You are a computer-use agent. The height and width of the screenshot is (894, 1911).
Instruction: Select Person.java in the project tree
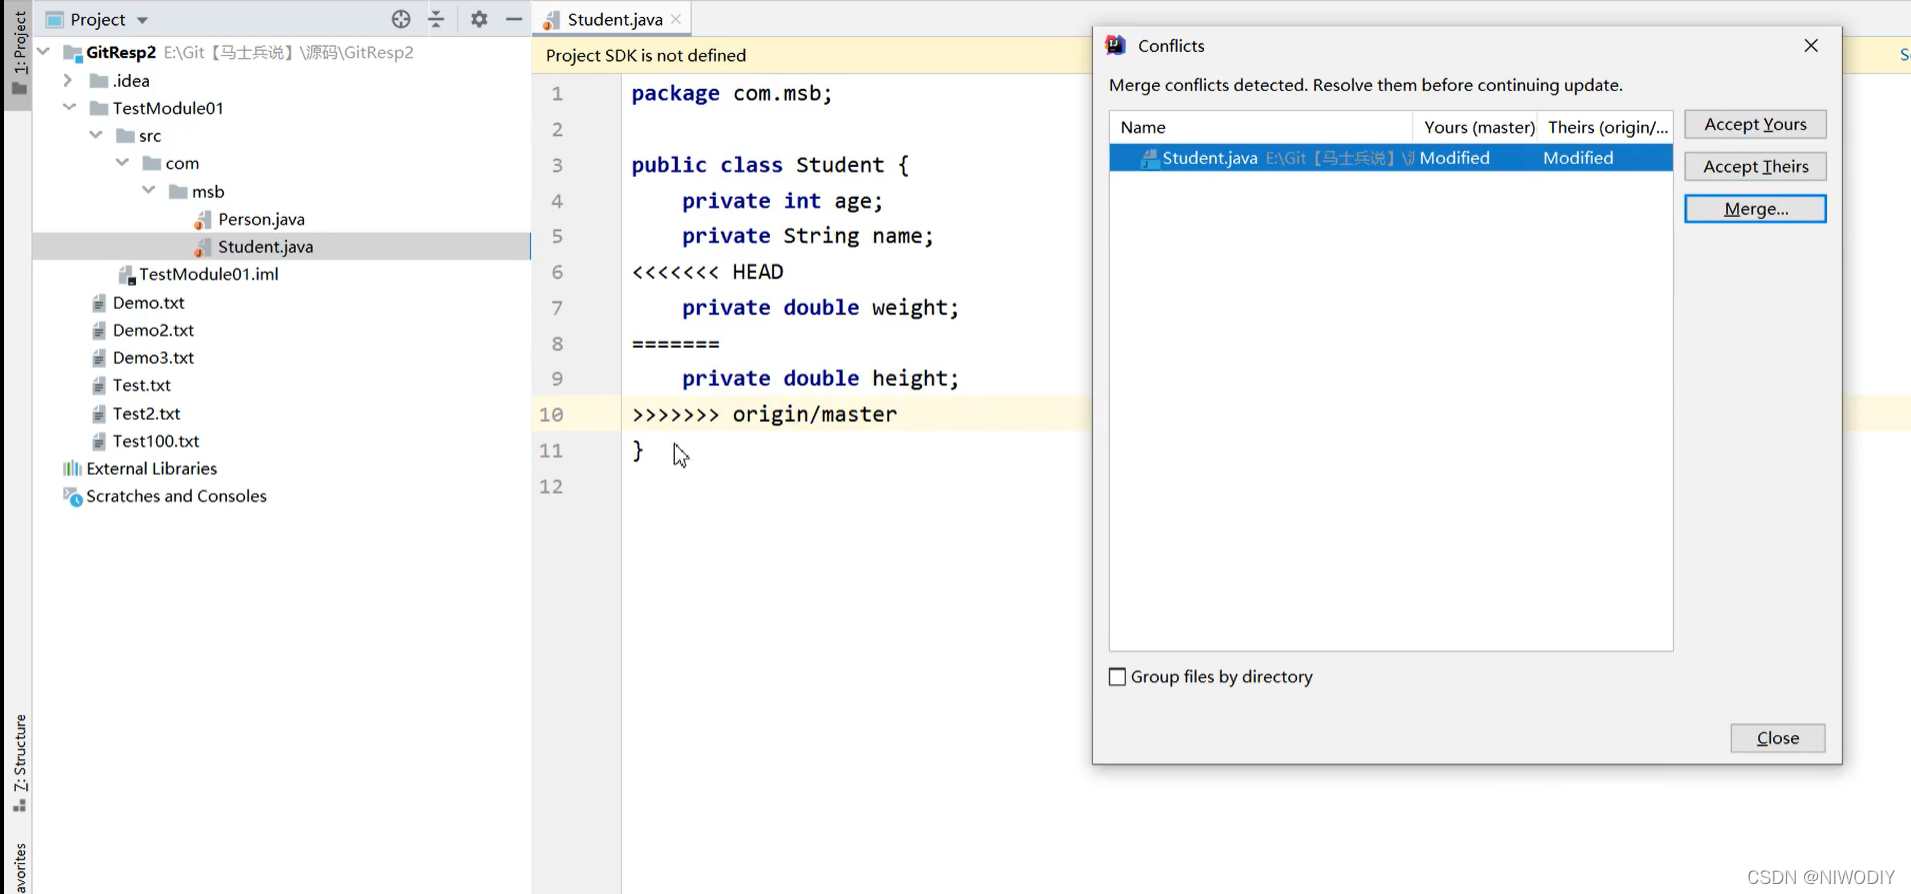tap(261, 219)
